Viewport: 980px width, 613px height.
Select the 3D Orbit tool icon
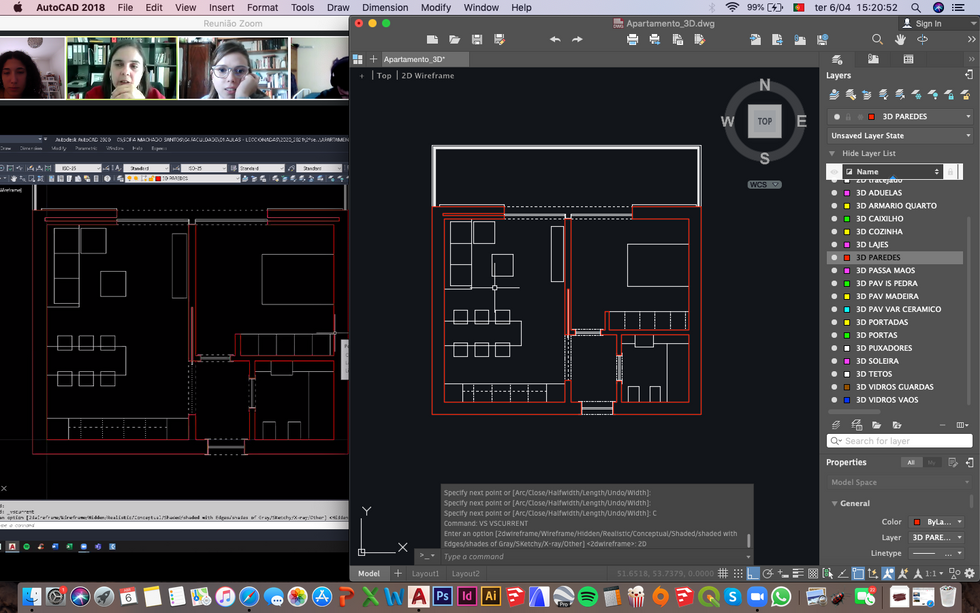click(922, 39)
